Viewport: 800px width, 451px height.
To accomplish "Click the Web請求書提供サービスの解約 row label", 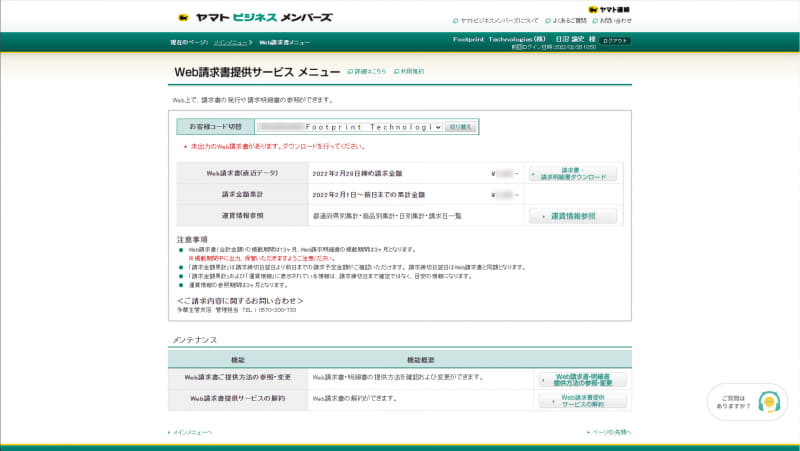I will coord(238,398).
